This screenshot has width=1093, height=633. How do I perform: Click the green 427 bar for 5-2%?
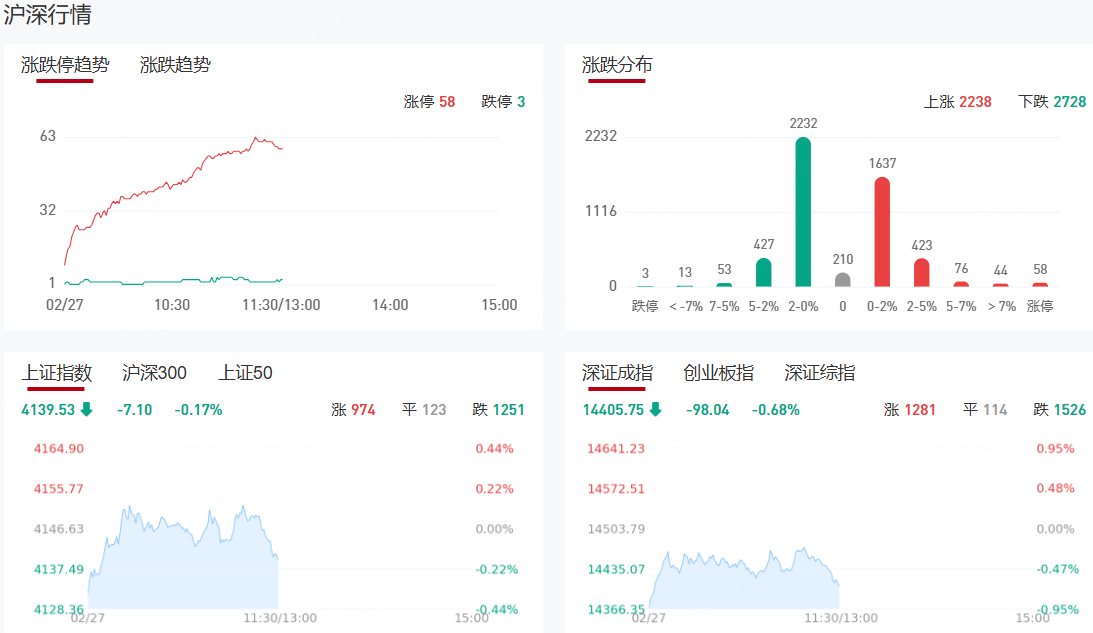tap(763, 272)
